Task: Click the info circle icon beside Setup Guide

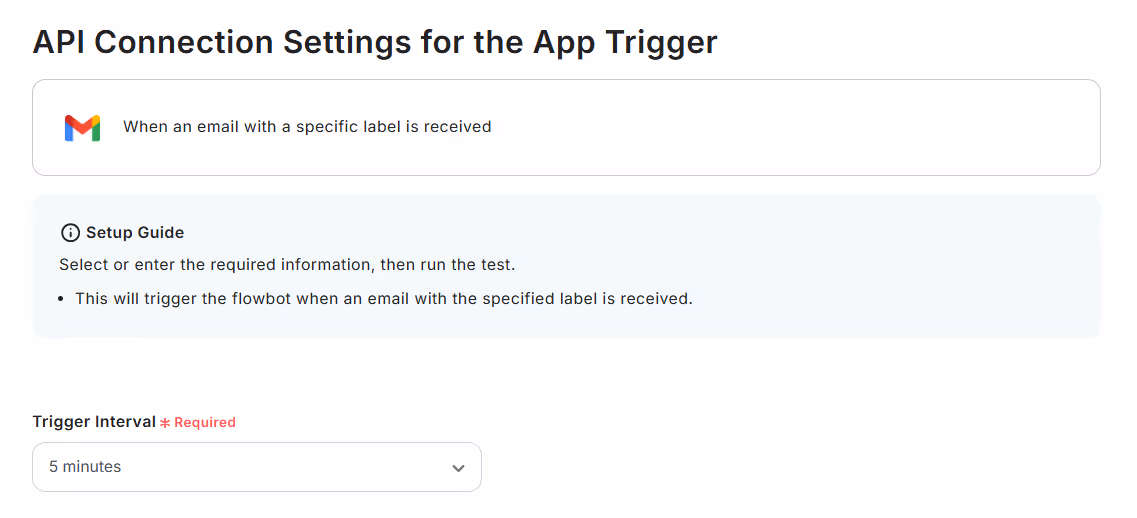Action: [70, 233]
